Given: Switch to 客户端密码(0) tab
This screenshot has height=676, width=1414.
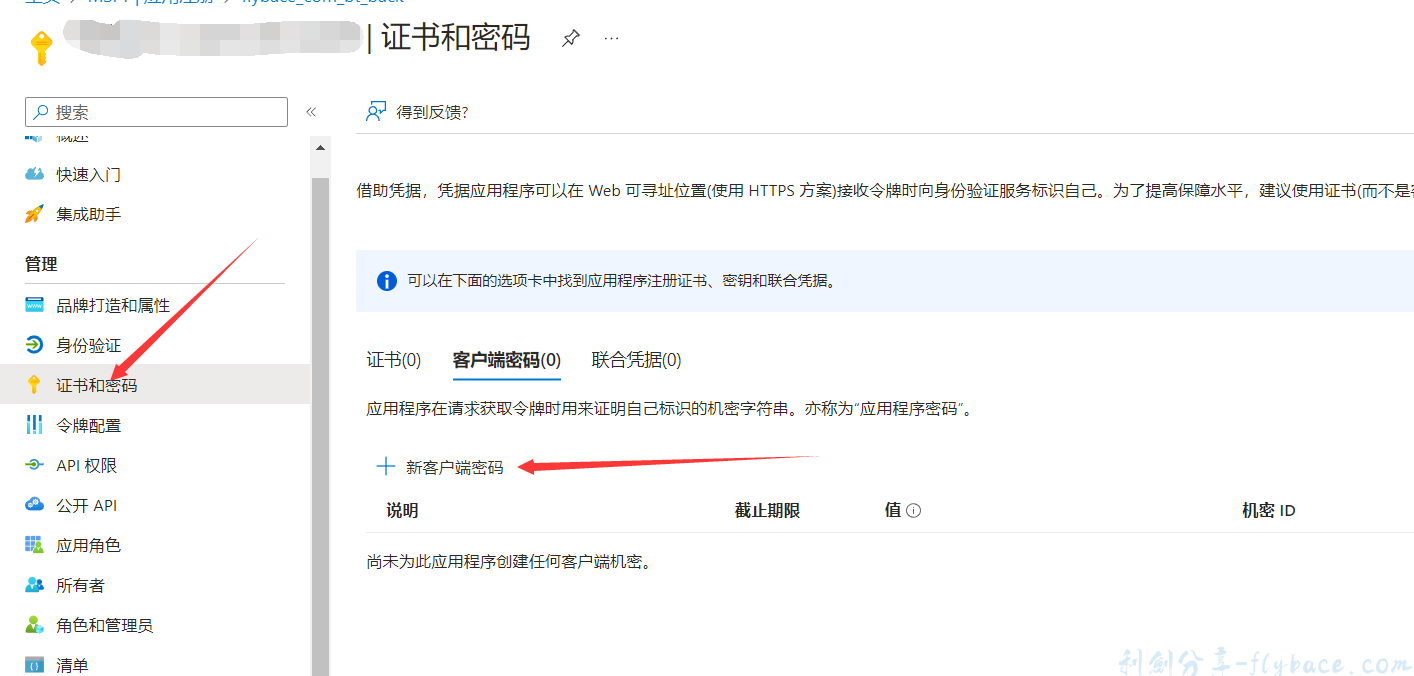Looking at the screenshot, I should click(x=507, y=360).
